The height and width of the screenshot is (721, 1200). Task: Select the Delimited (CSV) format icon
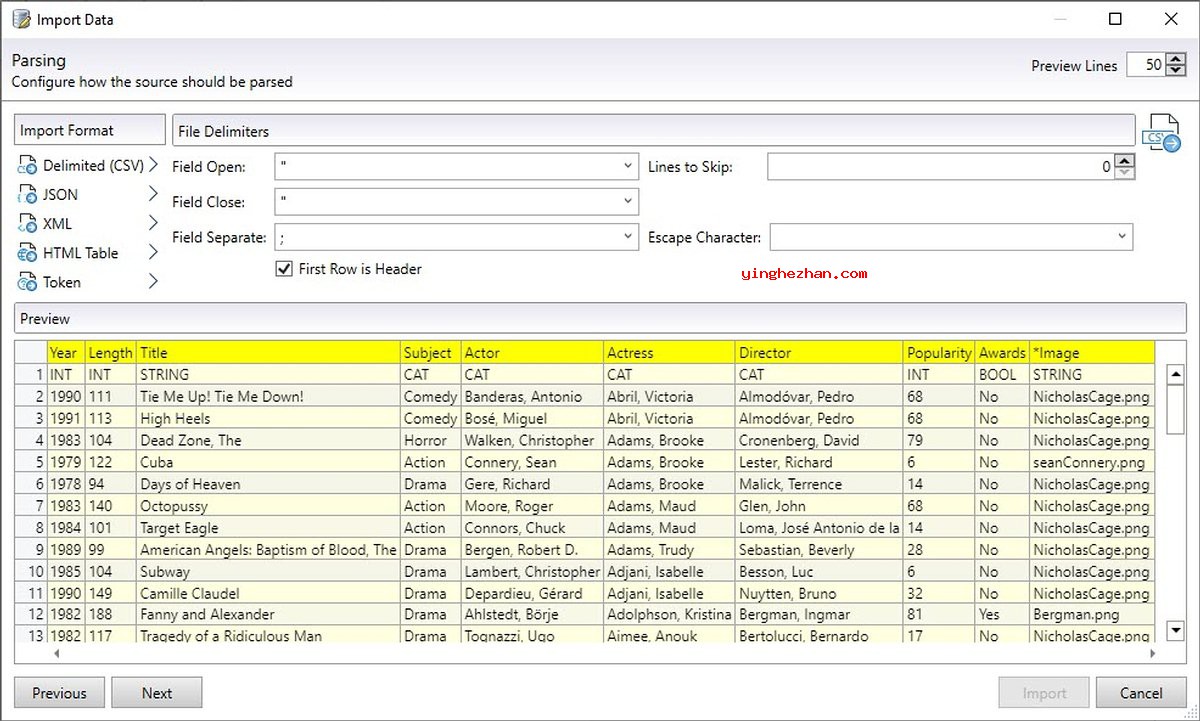pyautogui.click(x=27, y=166)
